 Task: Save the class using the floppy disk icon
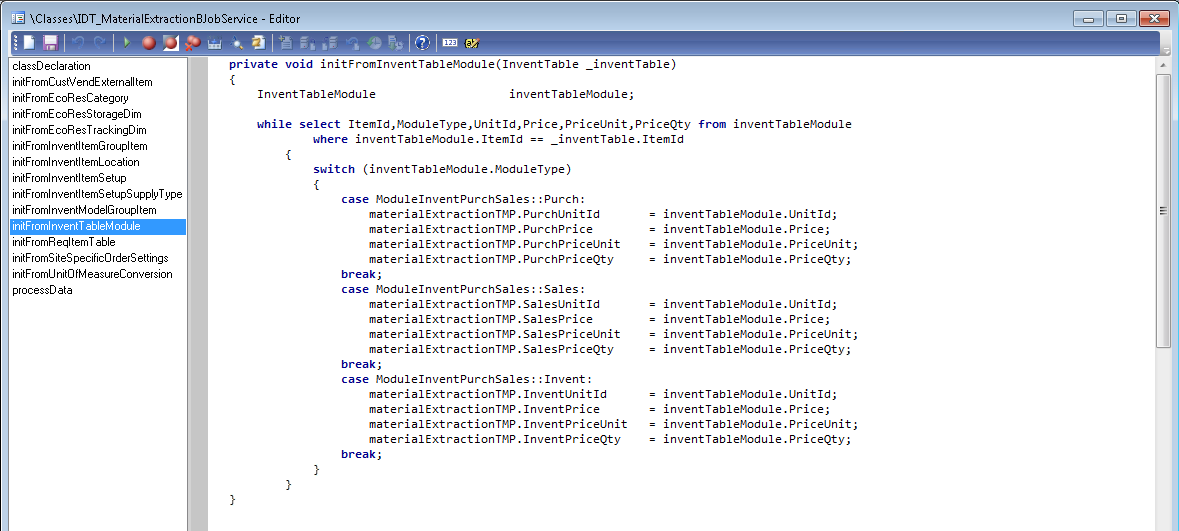pos(50,43)
